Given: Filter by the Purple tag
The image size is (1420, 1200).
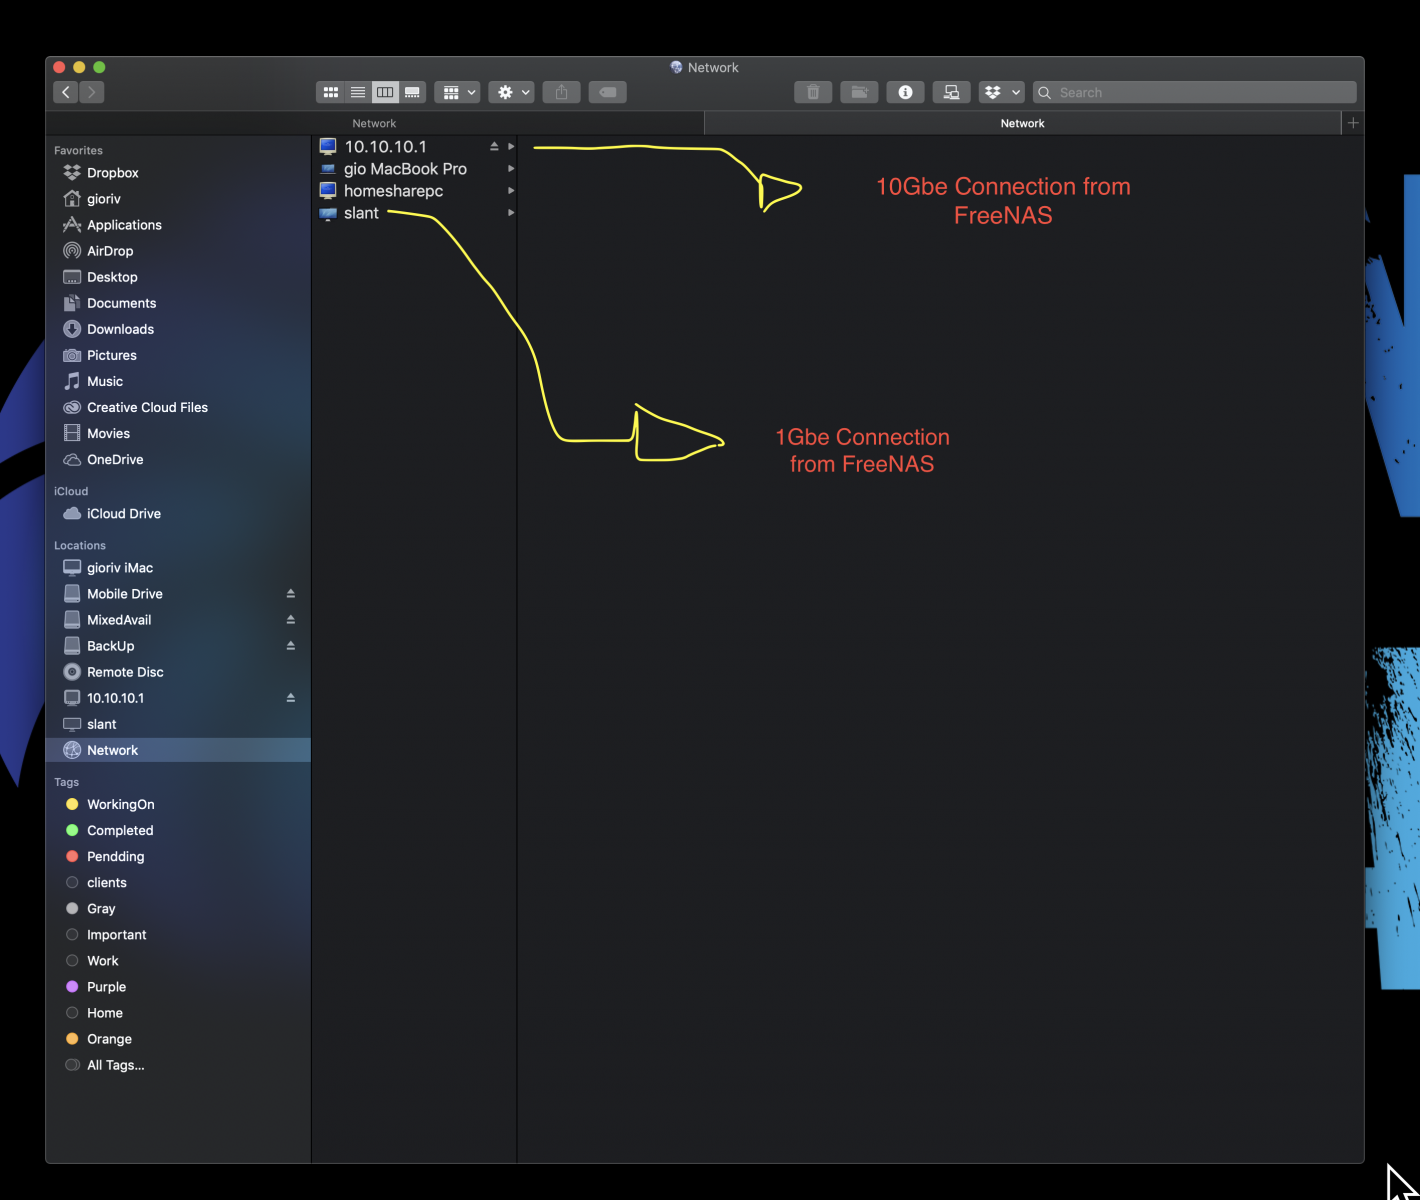Looking at the screenshot, I should pos(178,986).
